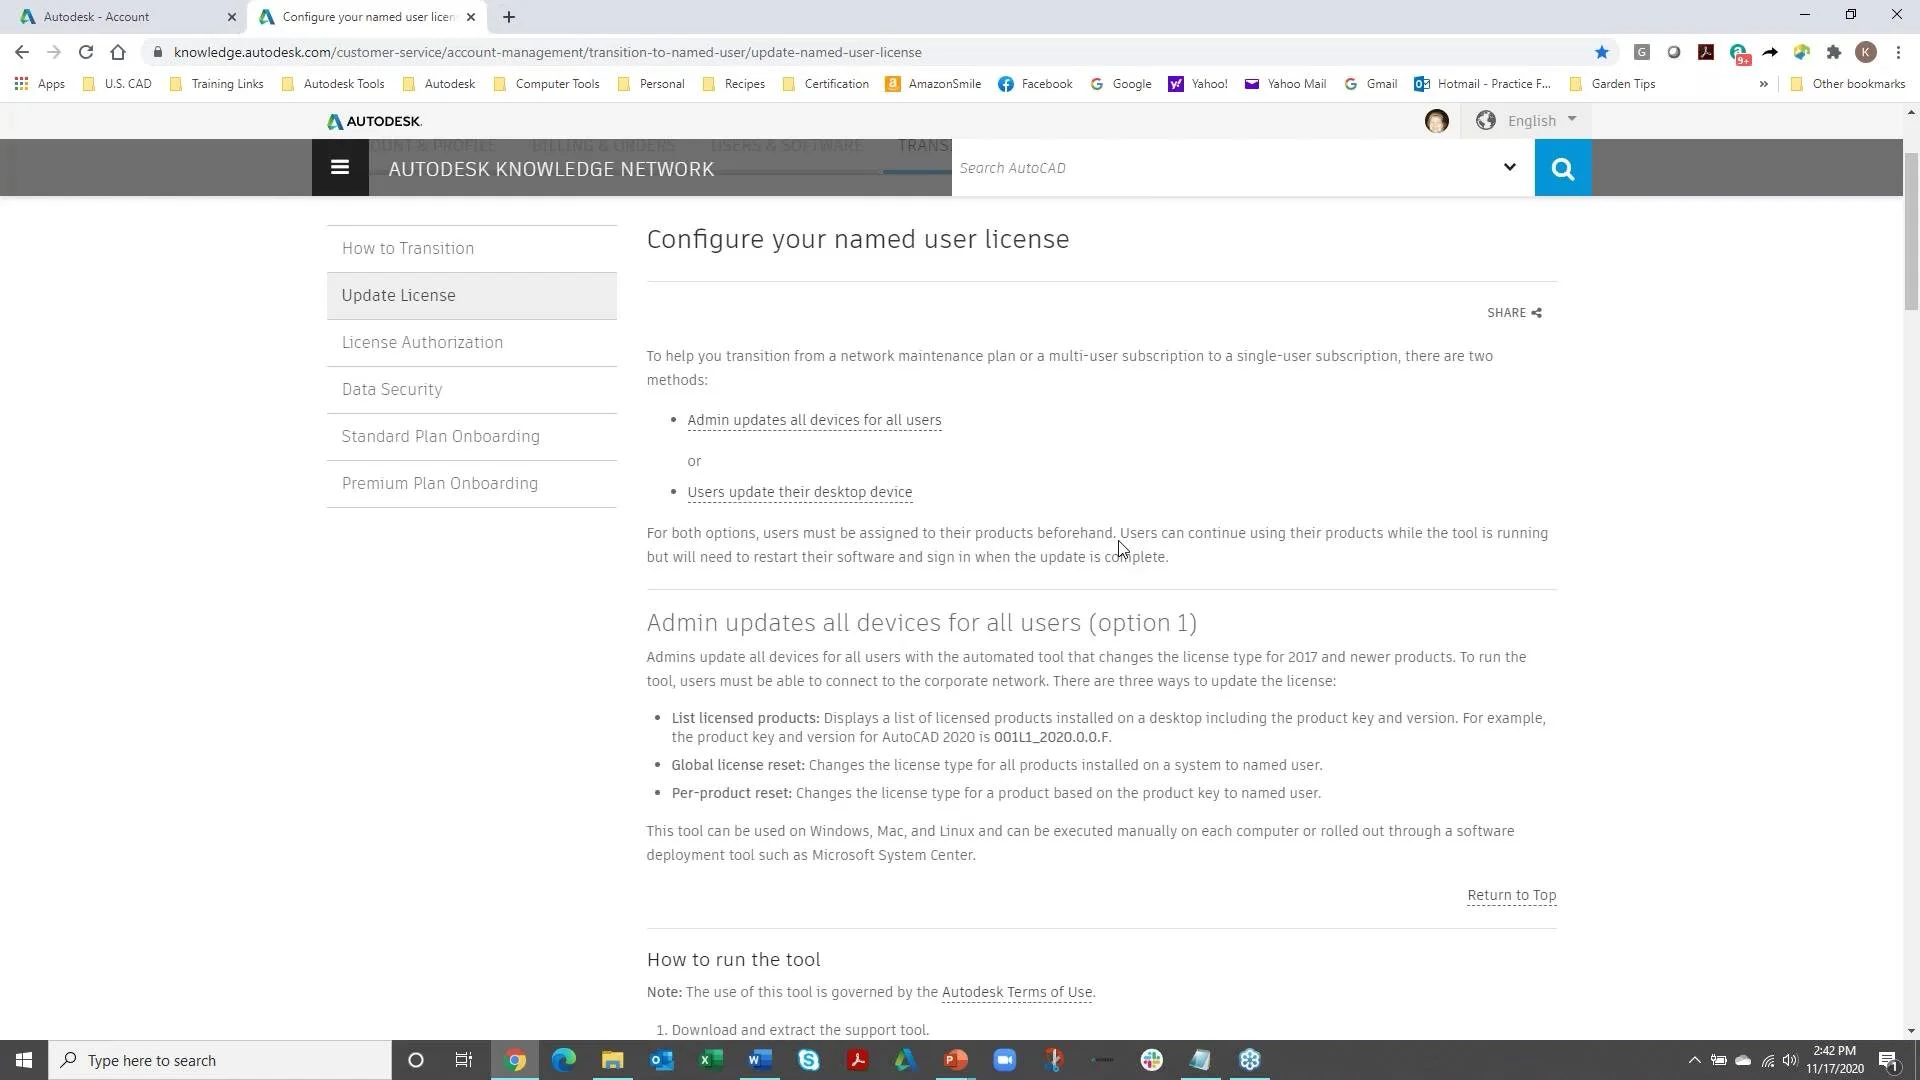Select How to Transition in sidebar

point(471,248)
